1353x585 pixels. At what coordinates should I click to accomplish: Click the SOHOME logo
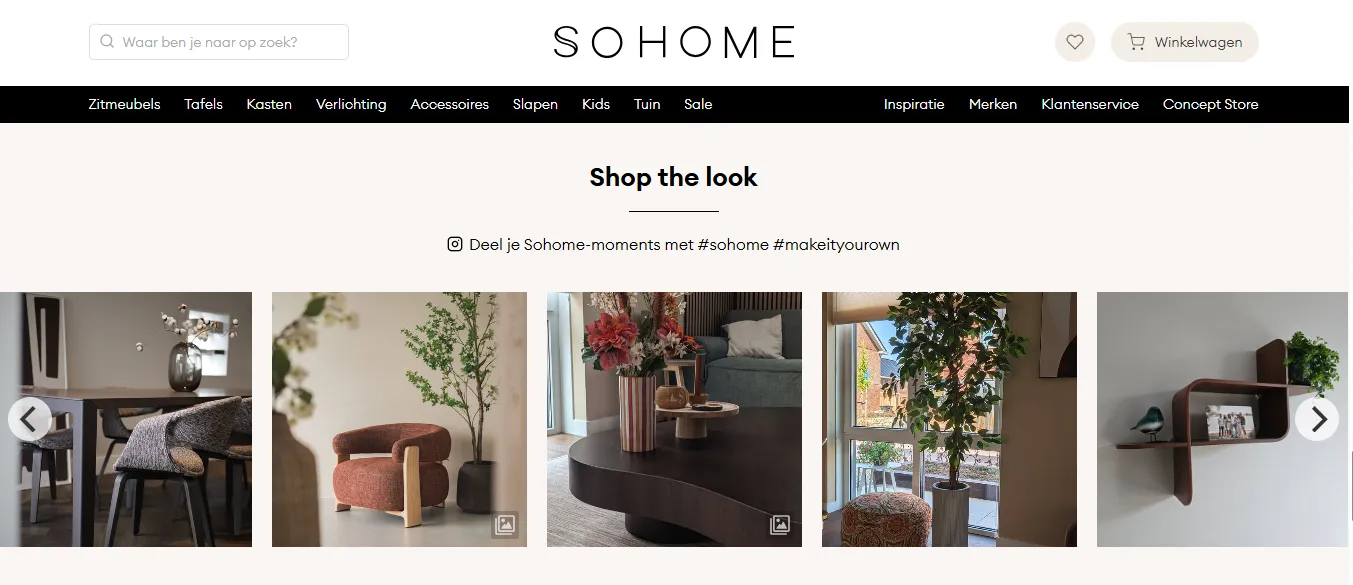[x=674, y=42]
